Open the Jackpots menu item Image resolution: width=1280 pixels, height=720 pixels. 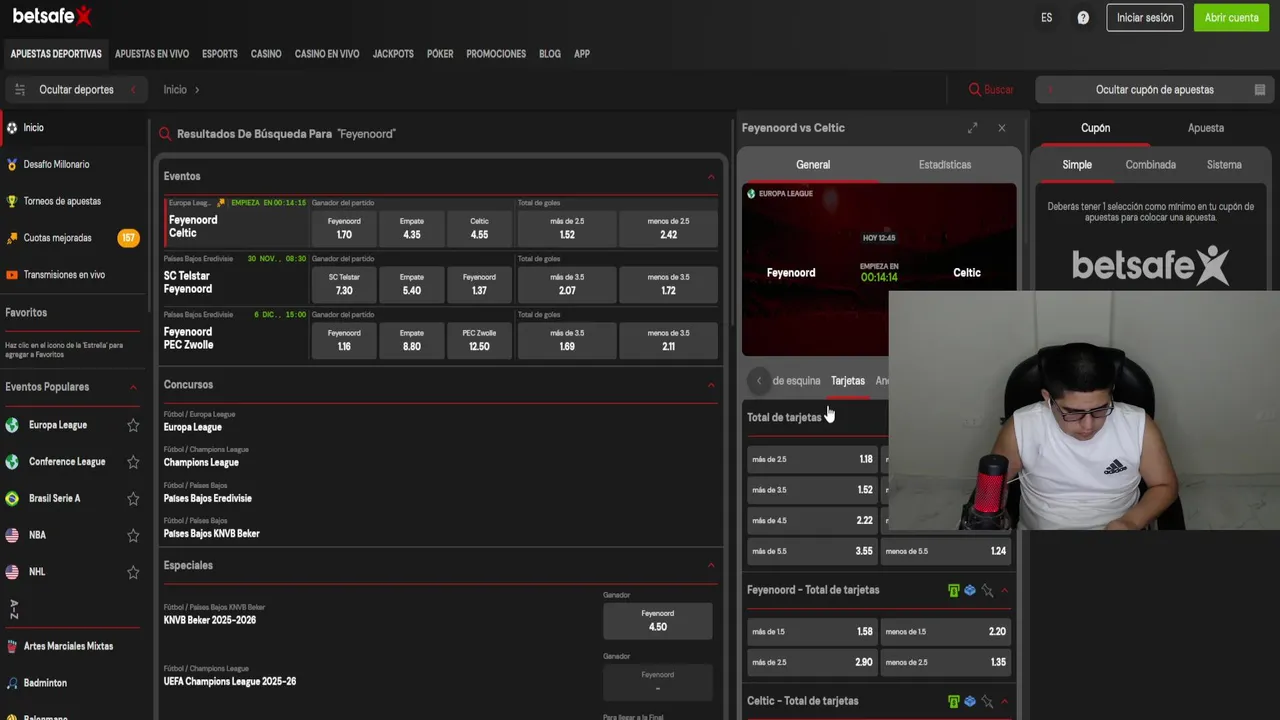[x=393, y=54]
